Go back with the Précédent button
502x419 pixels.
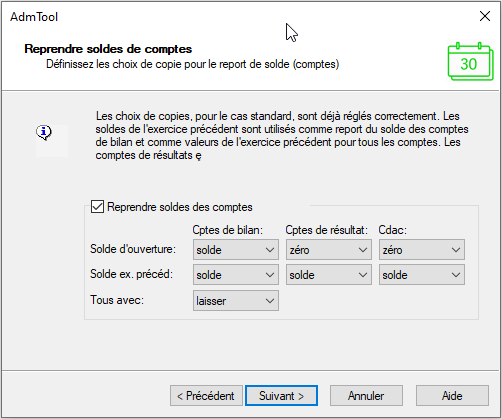[x=206, y=396]
